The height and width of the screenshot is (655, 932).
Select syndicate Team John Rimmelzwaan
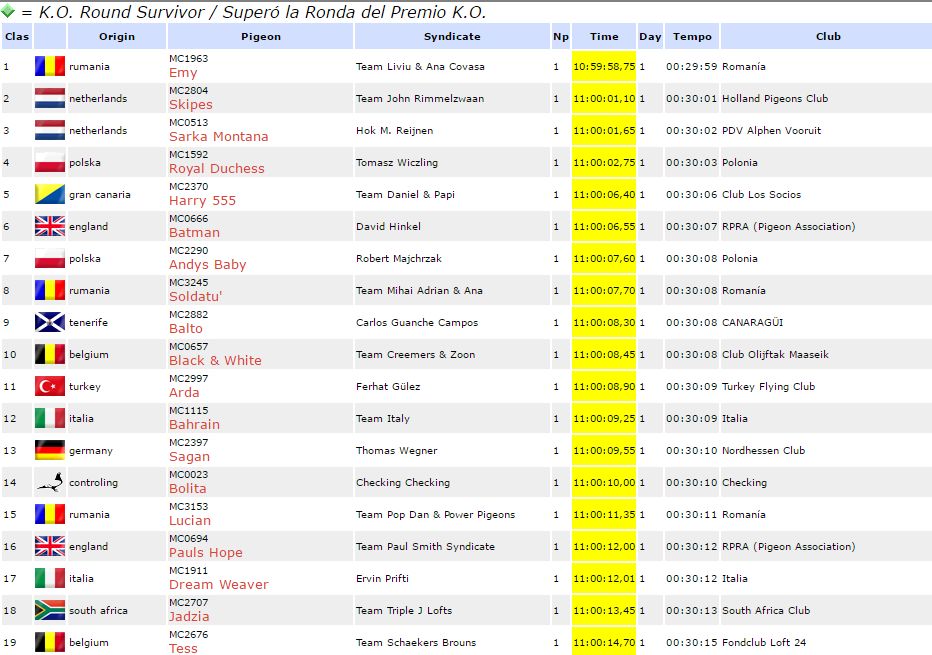pos(420,99)
